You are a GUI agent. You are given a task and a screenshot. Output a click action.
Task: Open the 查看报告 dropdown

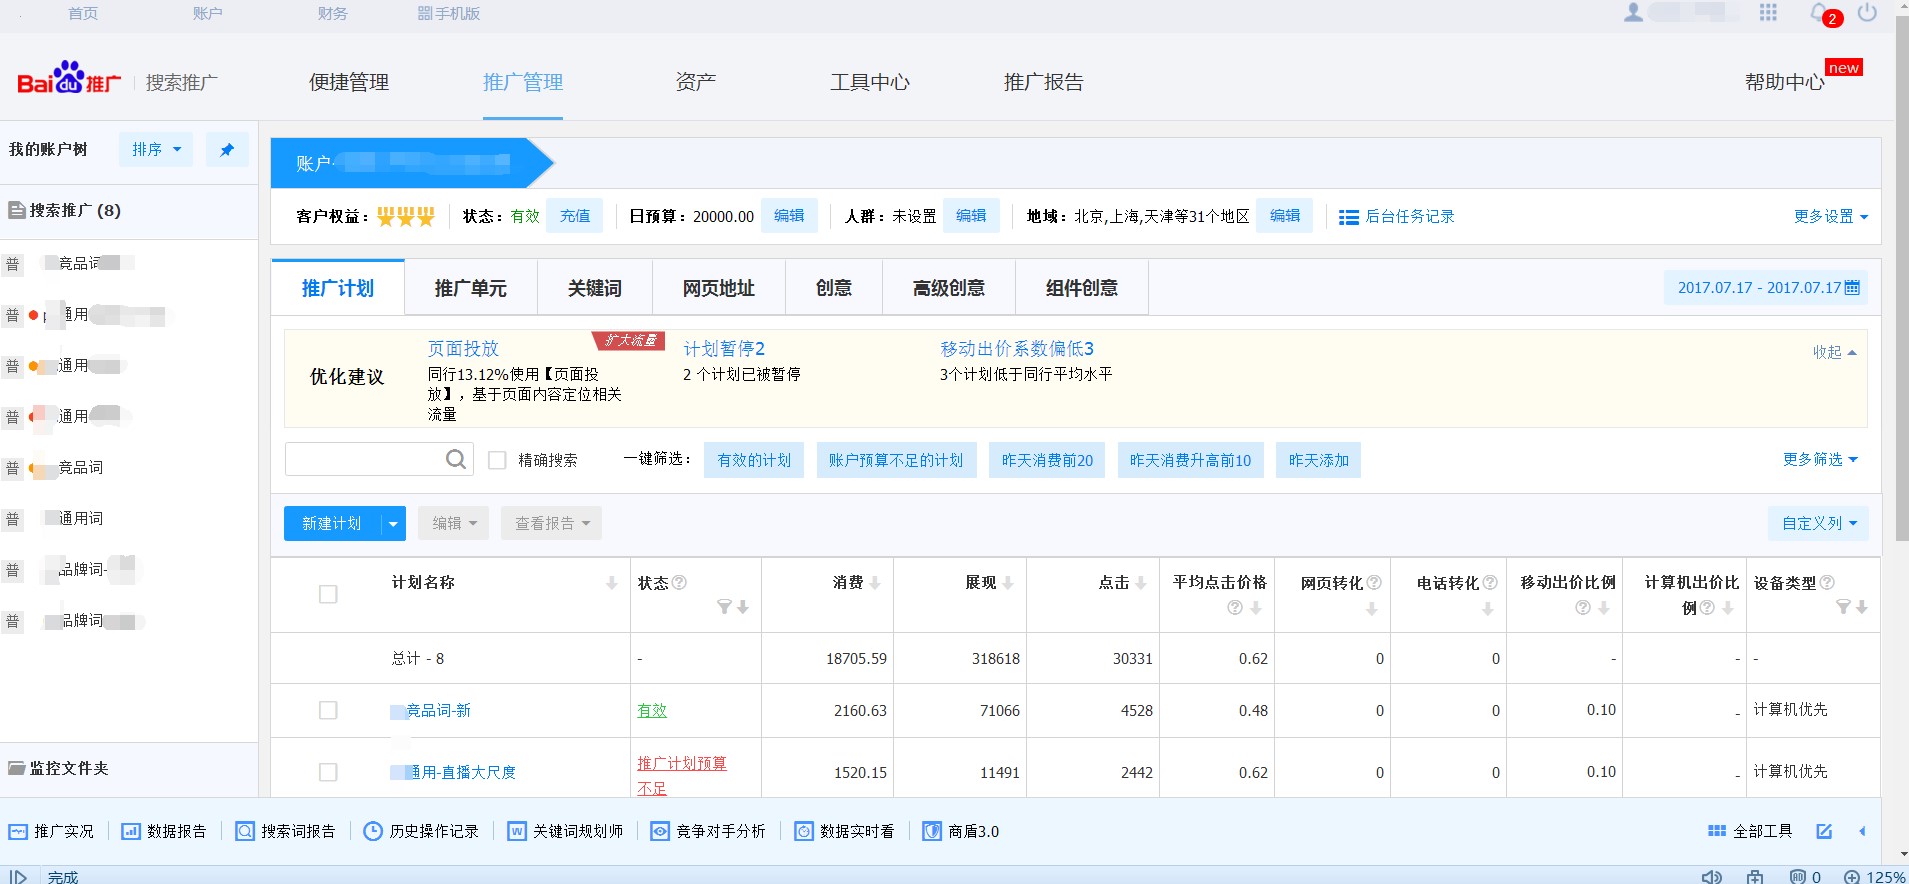[x=551, y=523]
